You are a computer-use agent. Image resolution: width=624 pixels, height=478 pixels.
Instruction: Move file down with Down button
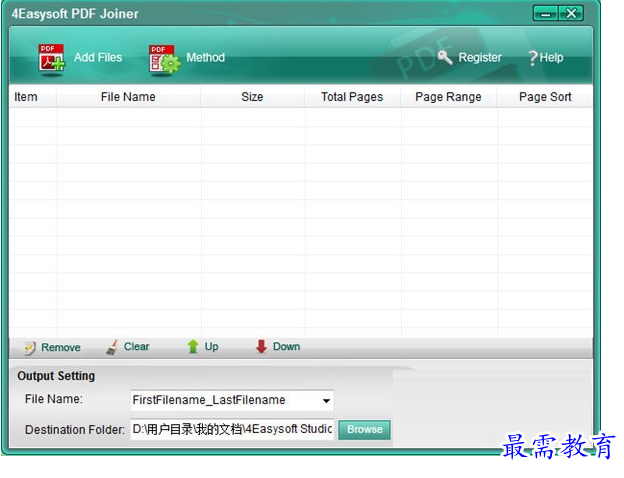pos(287,347)
